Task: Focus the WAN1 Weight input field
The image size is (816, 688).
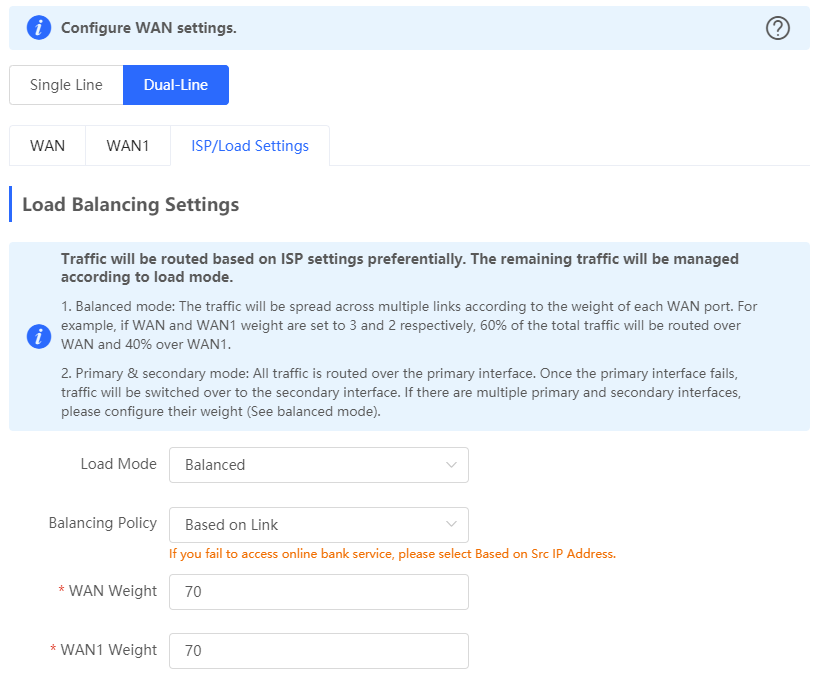Action: [318, 651]
